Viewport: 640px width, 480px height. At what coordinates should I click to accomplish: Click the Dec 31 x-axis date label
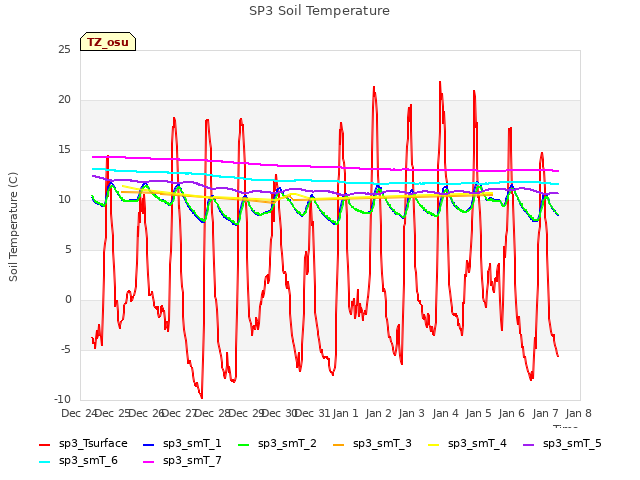coord(312,413)
